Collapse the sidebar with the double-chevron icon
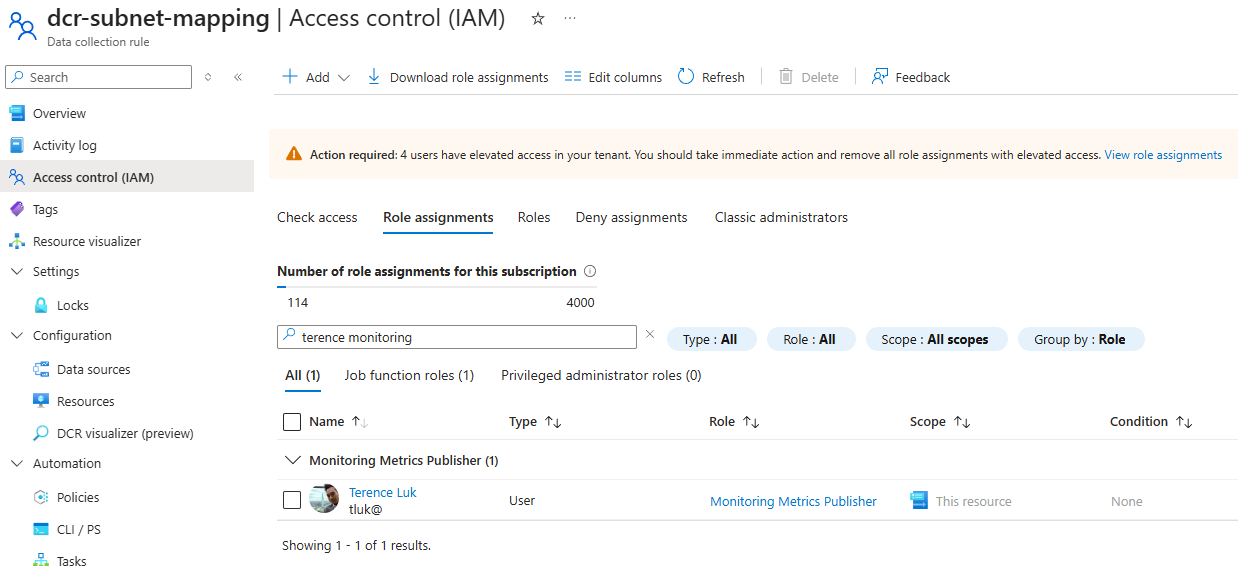Viewport: 1238px width, 566px height. [x=238, y=77]
